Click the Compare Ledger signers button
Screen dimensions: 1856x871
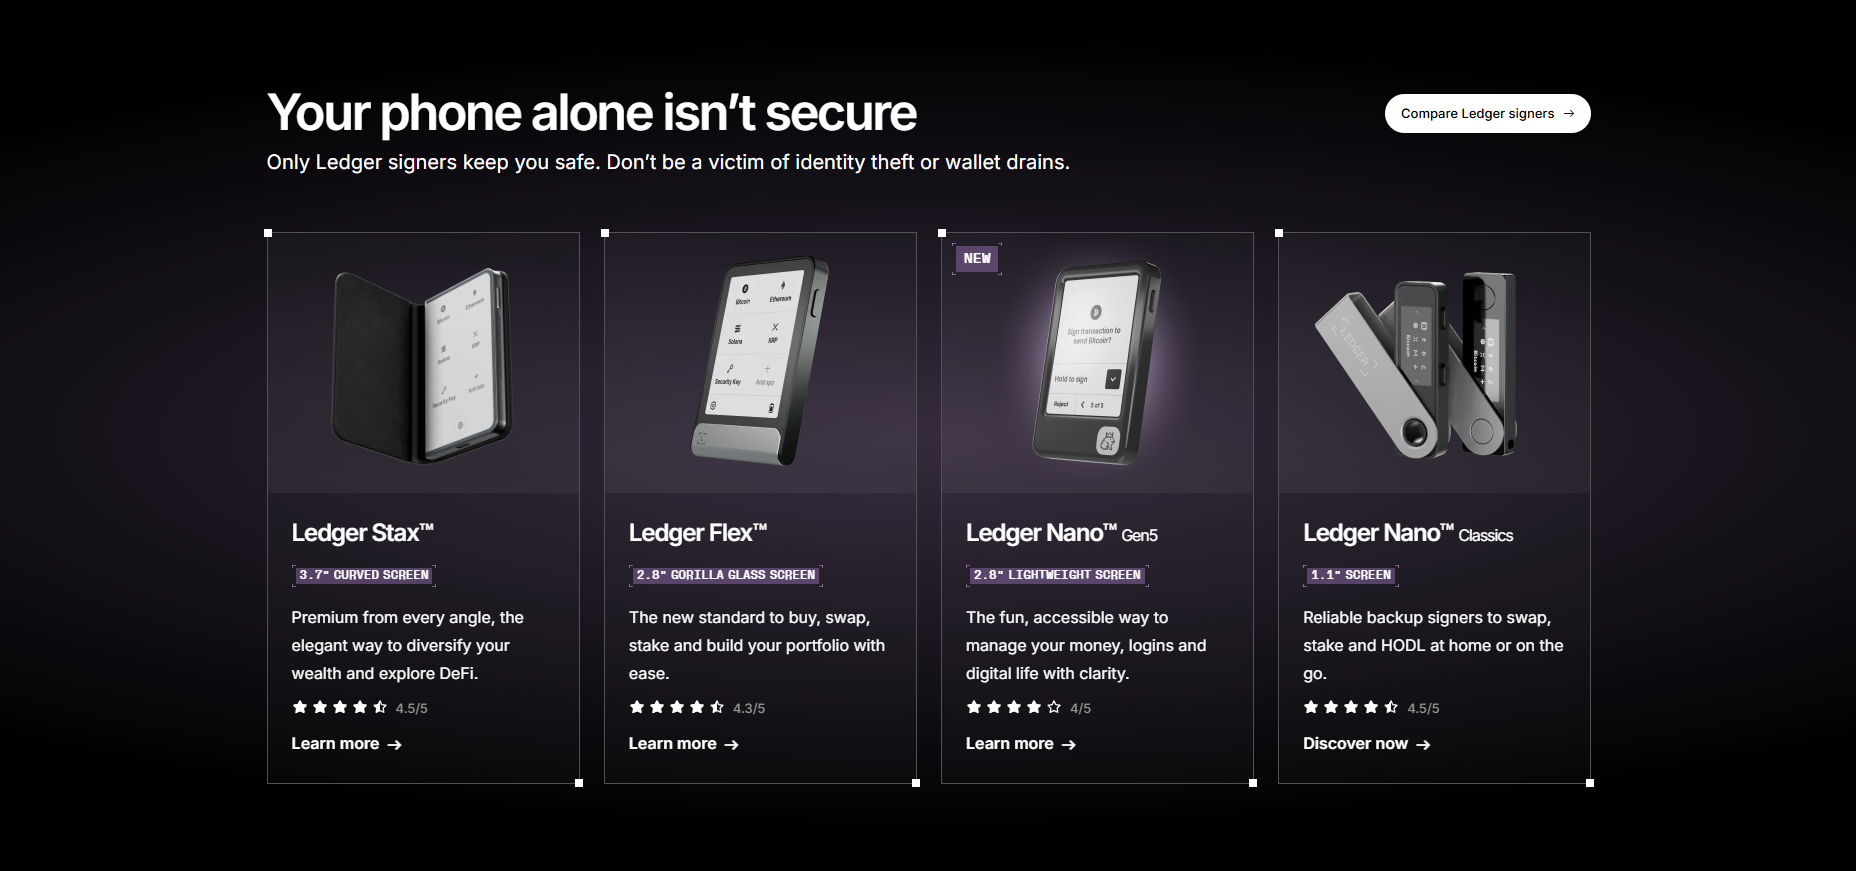click(1486, 114)
